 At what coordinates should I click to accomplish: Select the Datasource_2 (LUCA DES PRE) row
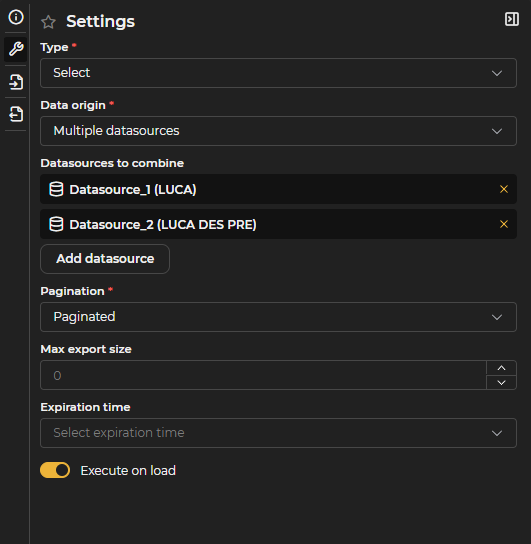click(x=279, y=224)
